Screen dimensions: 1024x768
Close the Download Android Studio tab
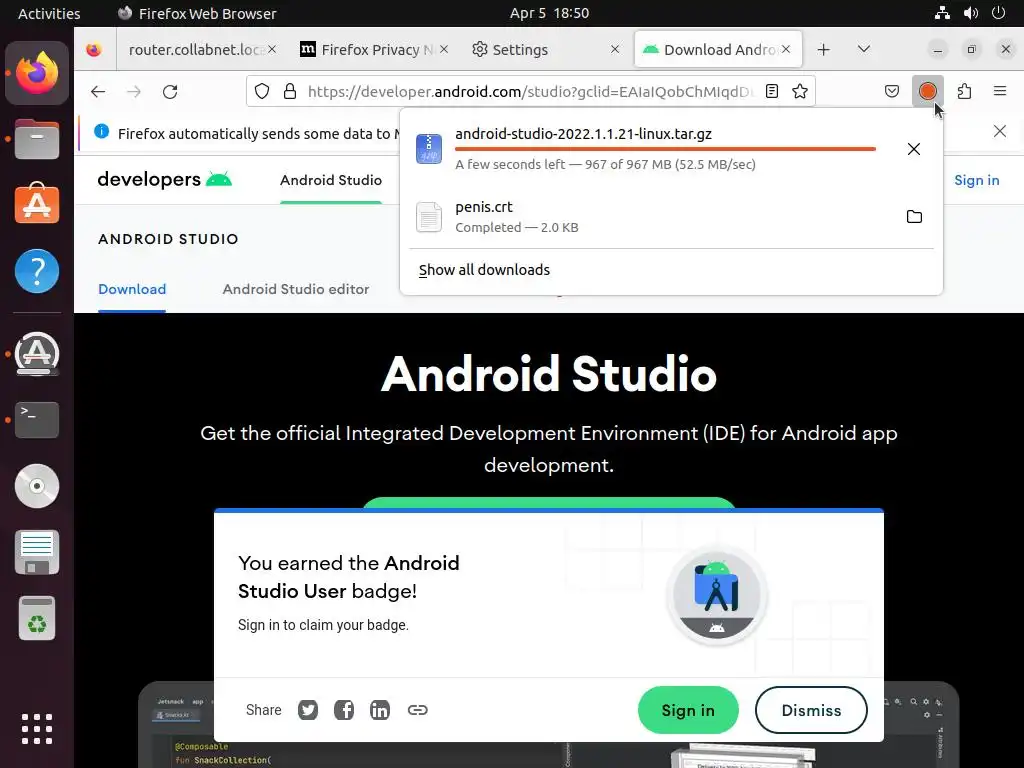tap(786, 49)
